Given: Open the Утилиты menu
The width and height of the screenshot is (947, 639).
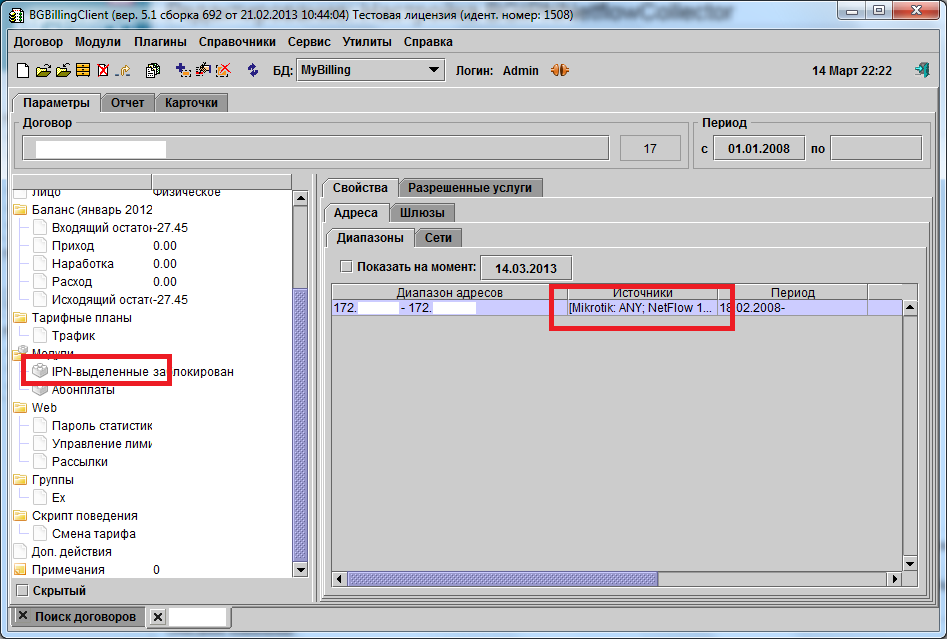Looking at the screenshot, I should pos(367,42).
